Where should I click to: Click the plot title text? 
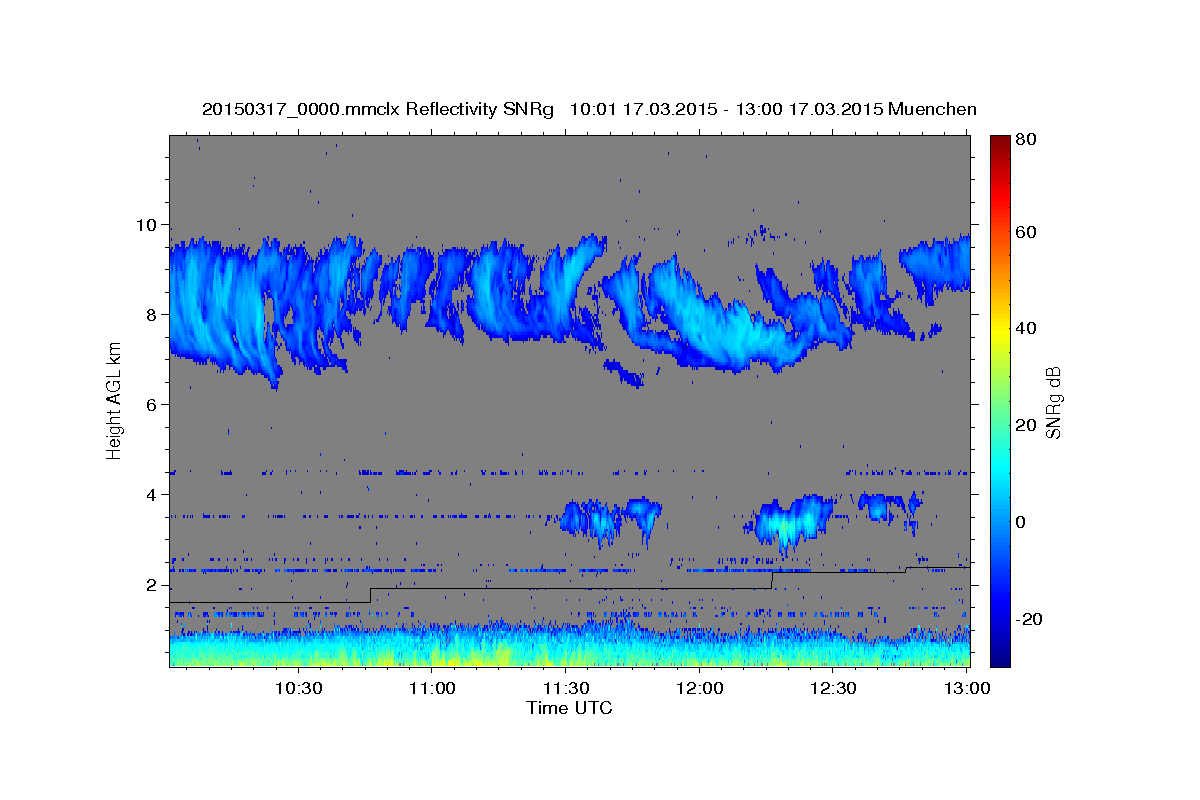(x=589, y=109)
